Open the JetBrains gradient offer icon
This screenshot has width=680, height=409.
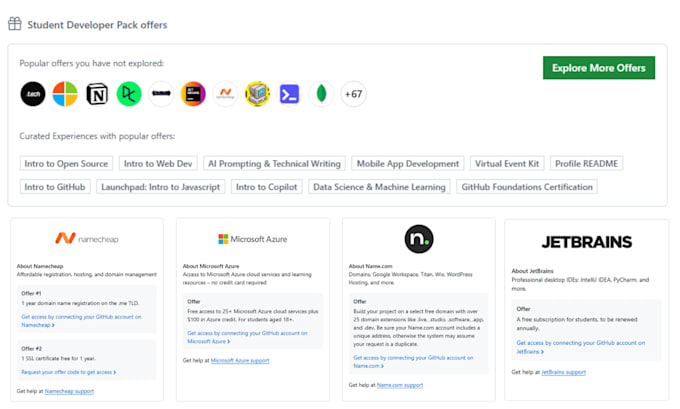click(193, 94)
